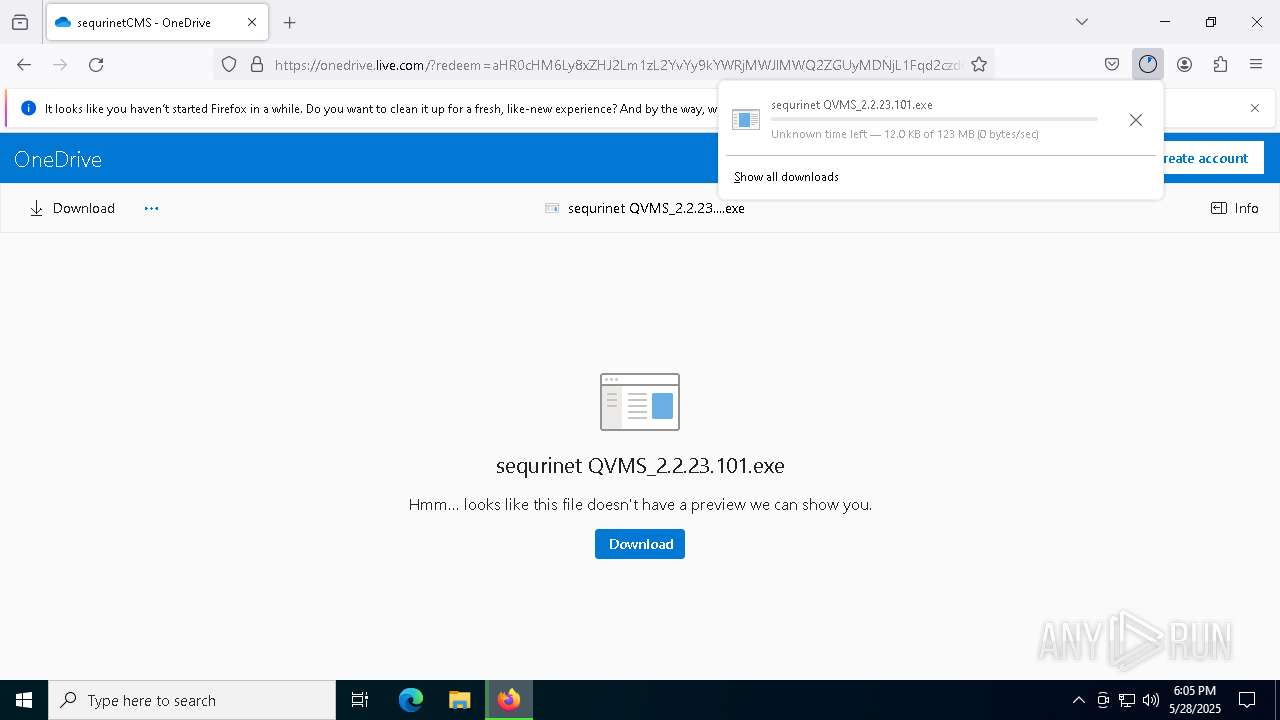Cancel the sequrinet QVMS download
This screenshot has height=720, width=1280.
pos(1136,120)
